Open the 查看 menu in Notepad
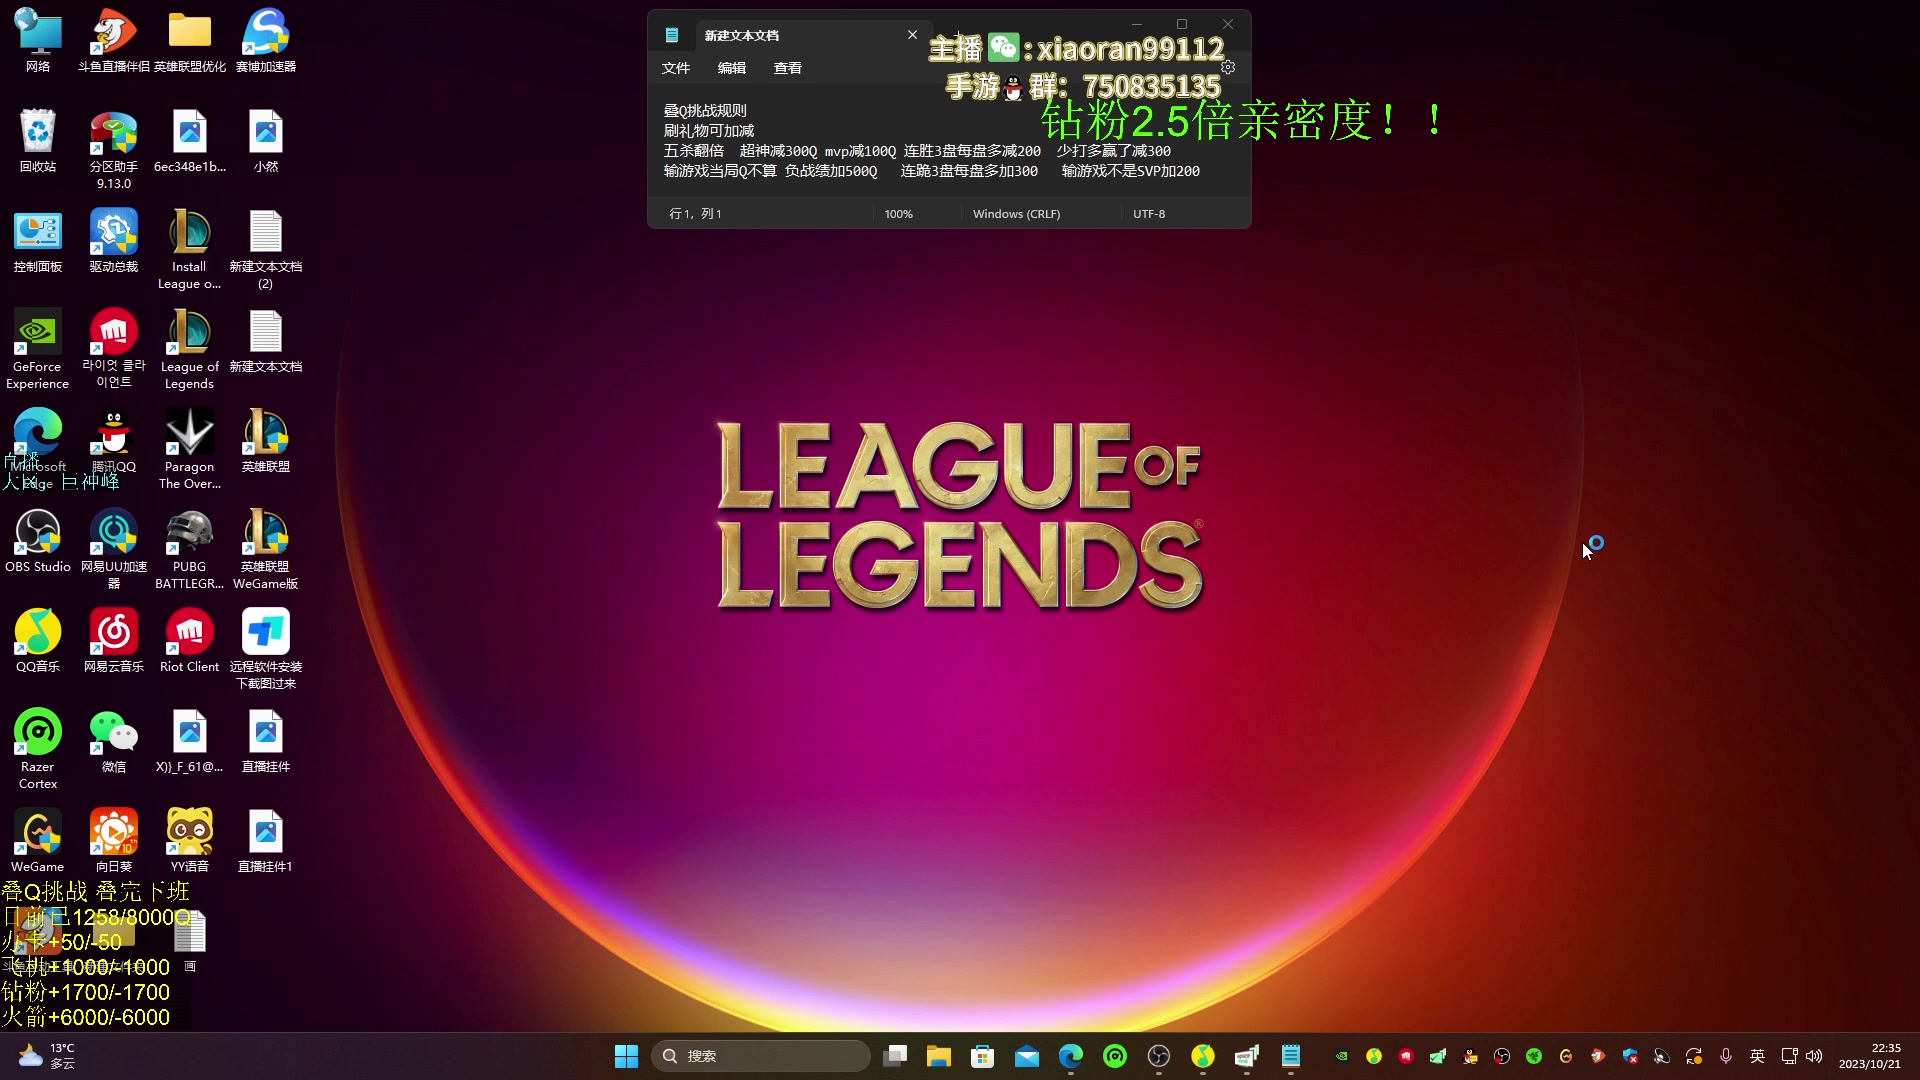The image size is (1920, 1080). coord(788,68)
